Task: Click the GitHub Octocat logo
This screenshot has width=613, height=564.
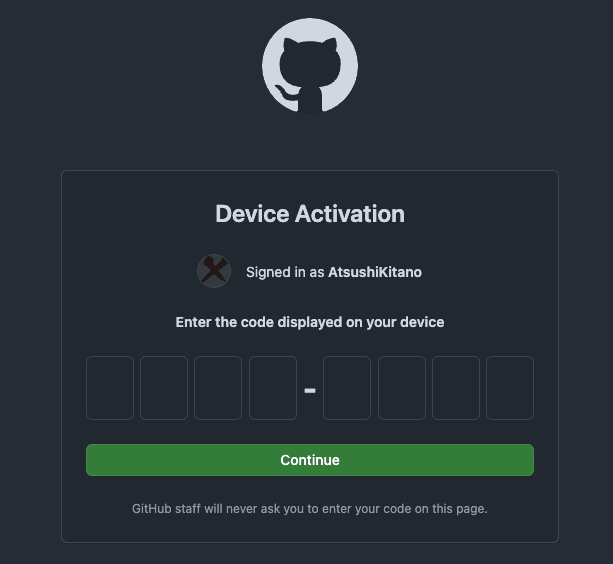Action: click(310, 66)
